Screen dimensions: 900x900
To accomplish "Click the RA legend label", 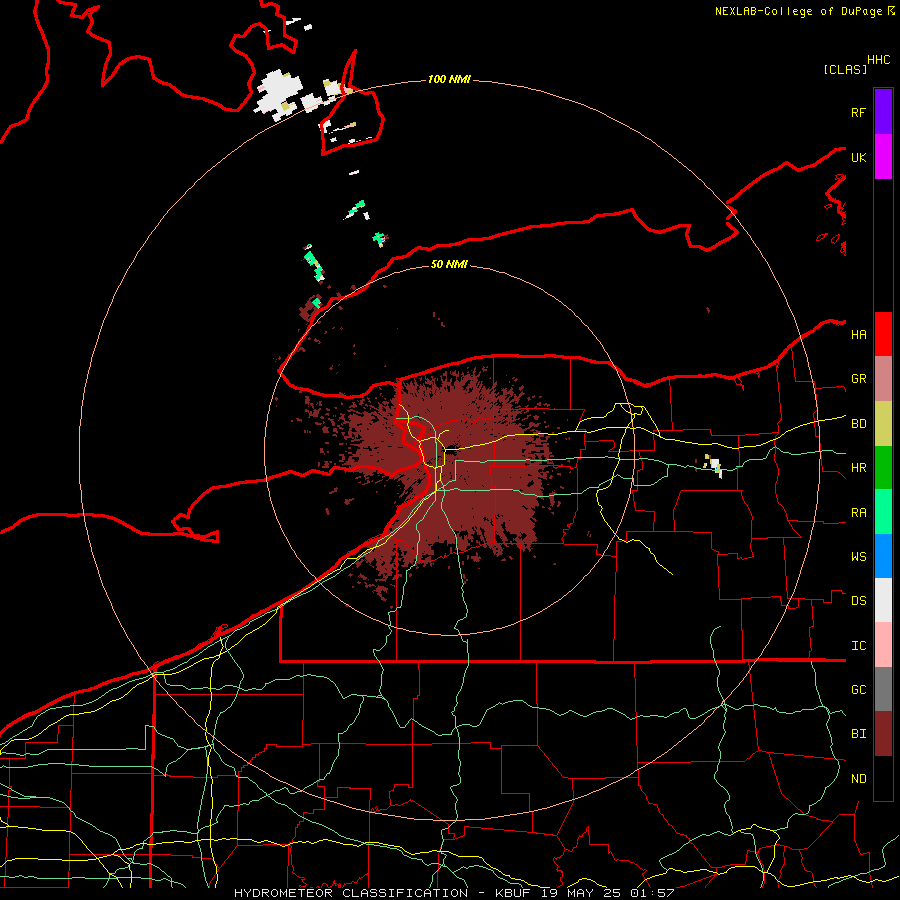I will click(x=858, y=513).
